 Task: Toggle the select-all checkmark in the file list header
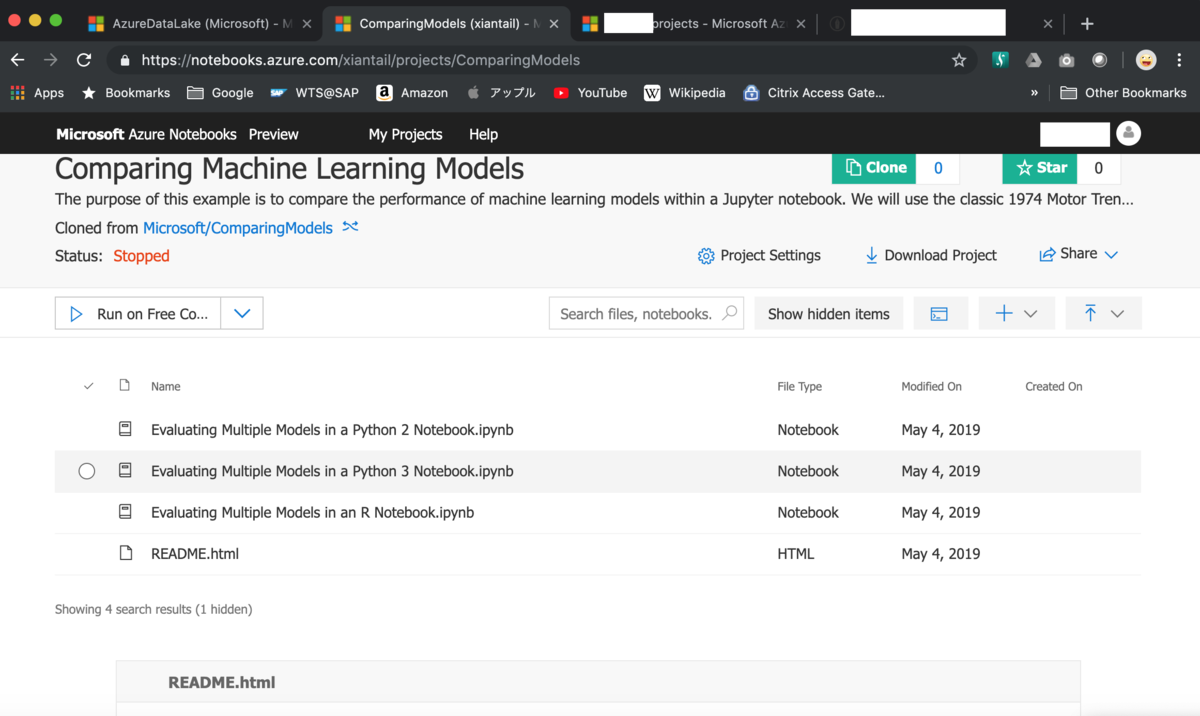tap(89, 386)
